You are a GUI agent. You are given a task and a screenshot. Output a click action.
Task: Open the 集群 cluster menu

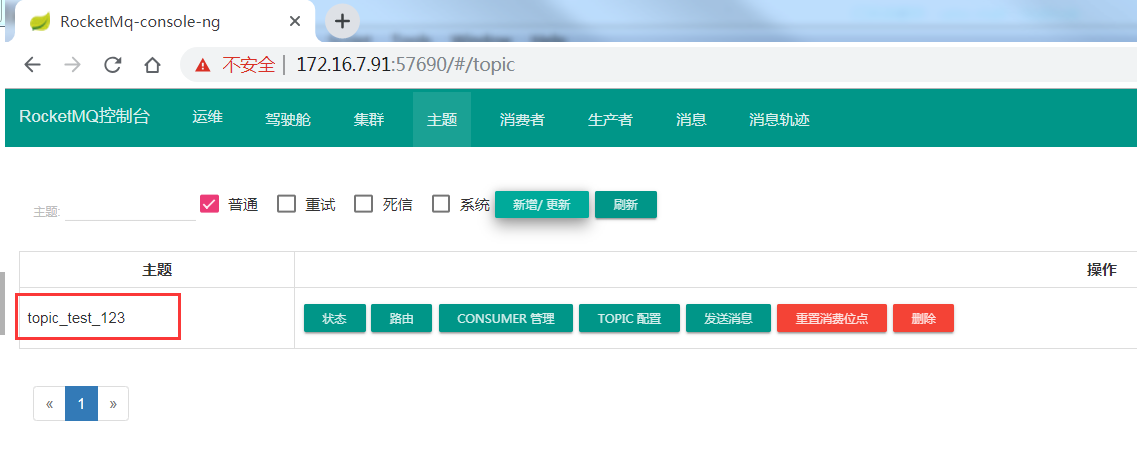click(x=369, y=120)
